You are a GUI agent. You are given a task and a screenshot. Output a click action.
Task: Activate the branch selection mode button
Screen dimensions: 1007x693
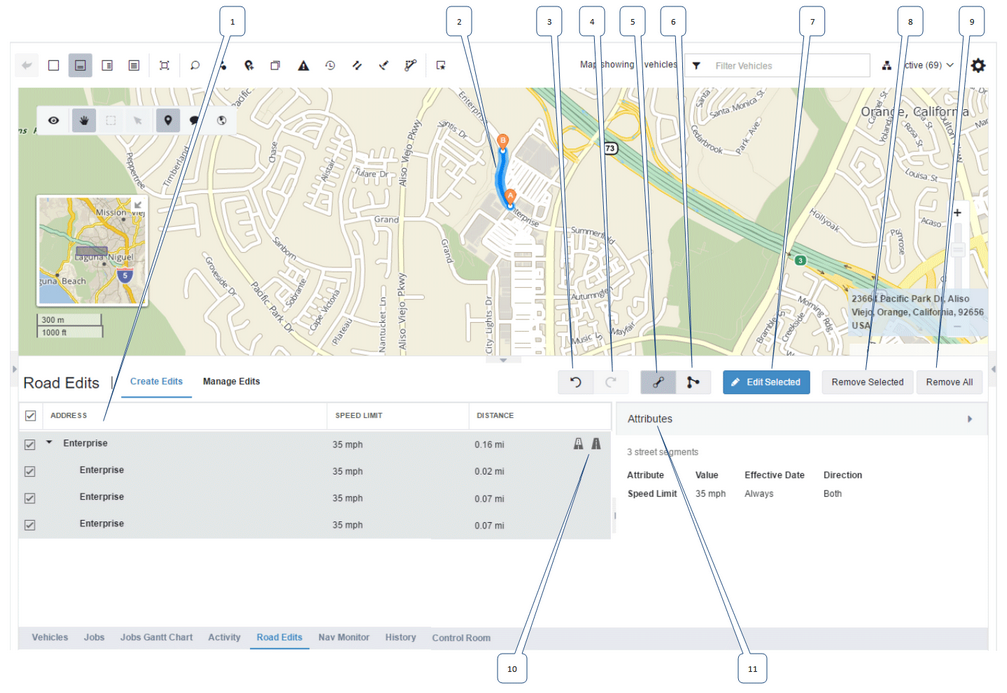pyautogui.click(x=693, y=382)
